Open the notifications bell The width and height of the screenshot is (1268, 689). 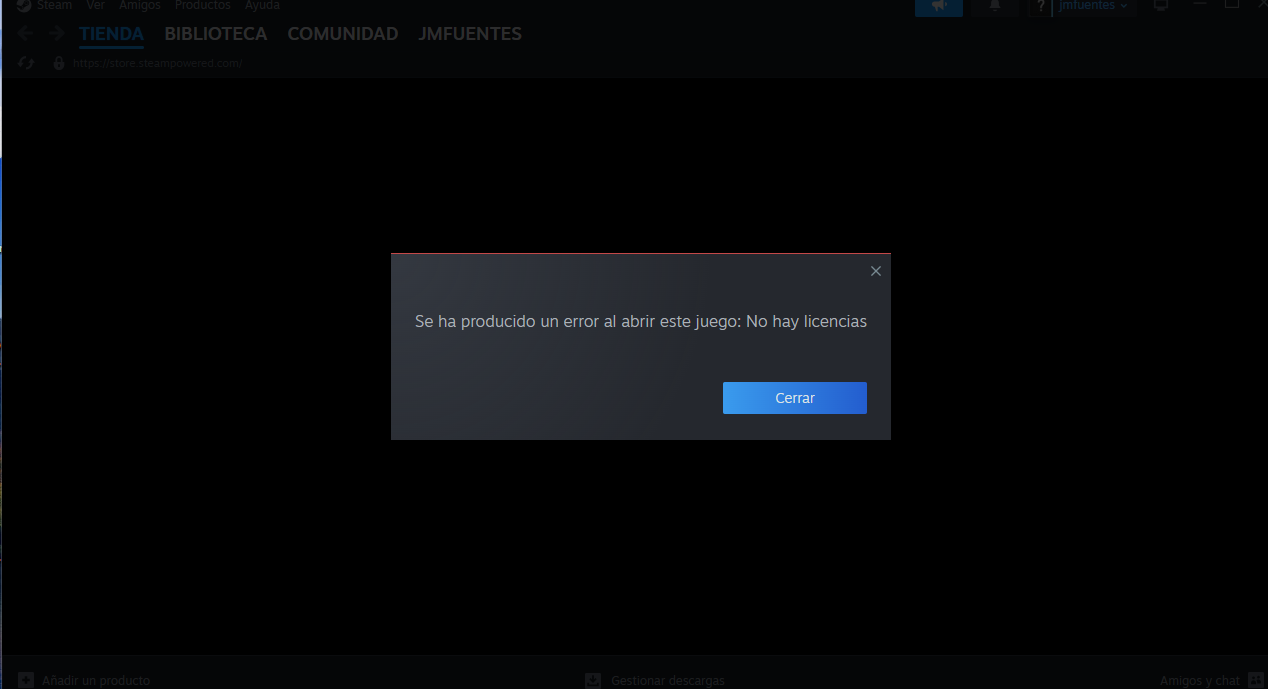(x=994, y=6)
